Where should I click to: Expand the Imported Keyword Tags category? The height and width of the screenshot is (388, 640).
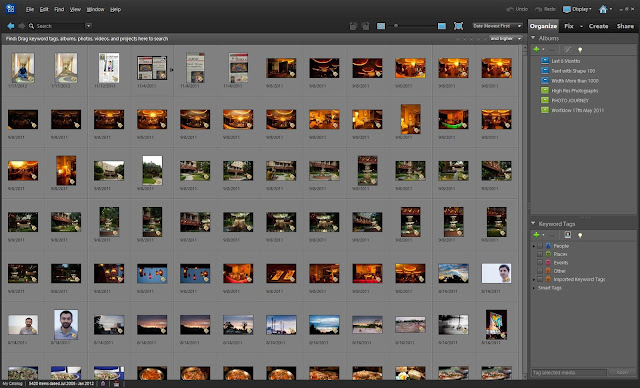coord(534,279)
